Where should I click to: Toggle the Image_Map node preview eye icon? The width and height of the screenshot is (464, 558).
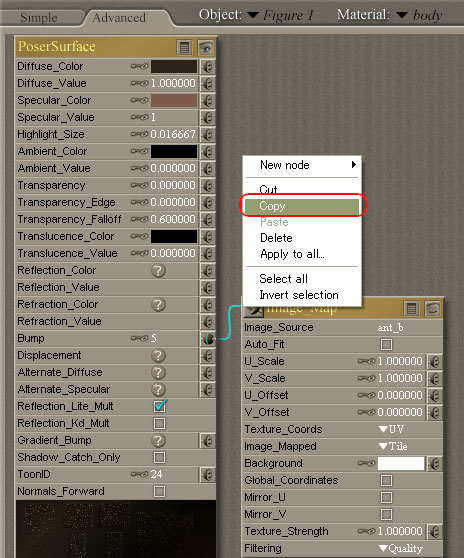click(x=433, y=309)
